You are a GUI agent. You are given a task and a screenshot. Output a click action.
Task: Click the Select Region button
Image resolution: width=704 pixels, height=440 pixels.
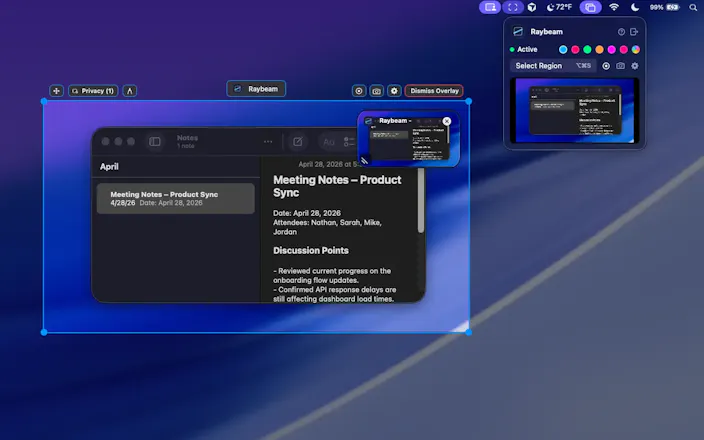click(x=553, y=66)
